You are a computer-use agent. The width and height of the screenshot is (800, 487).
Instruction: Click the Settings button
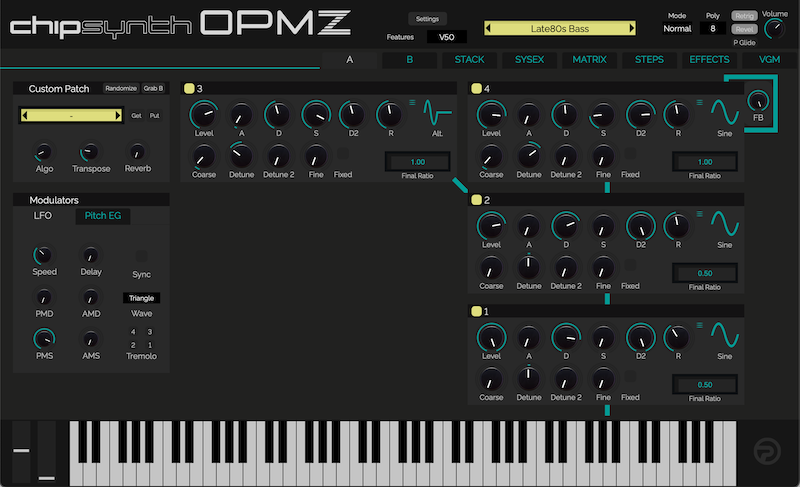pyautogui.click(x=427, y=19)
